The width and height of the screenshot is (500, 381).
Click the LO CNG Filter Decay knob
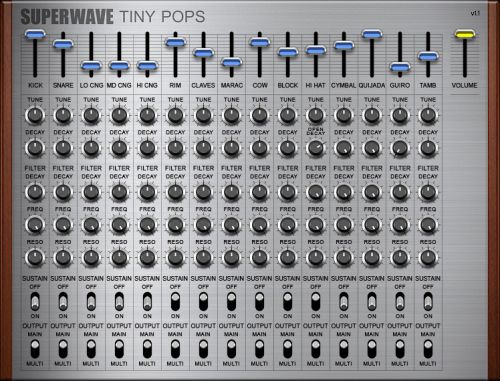91,192
